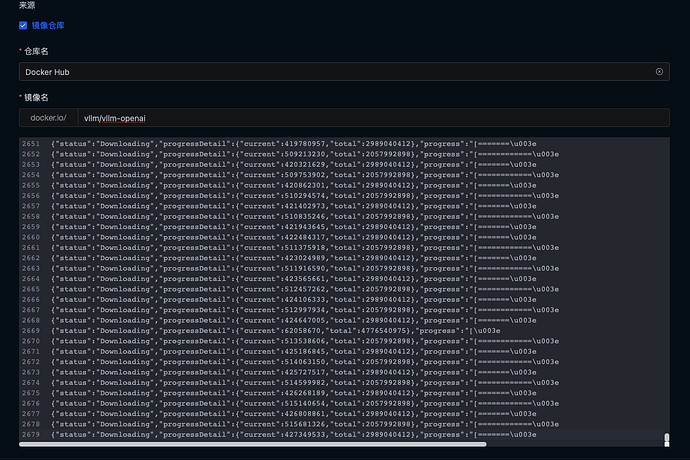Click the 镜像仓库 label text
This screenshot has height=460, width=690.
coord(48,26)
